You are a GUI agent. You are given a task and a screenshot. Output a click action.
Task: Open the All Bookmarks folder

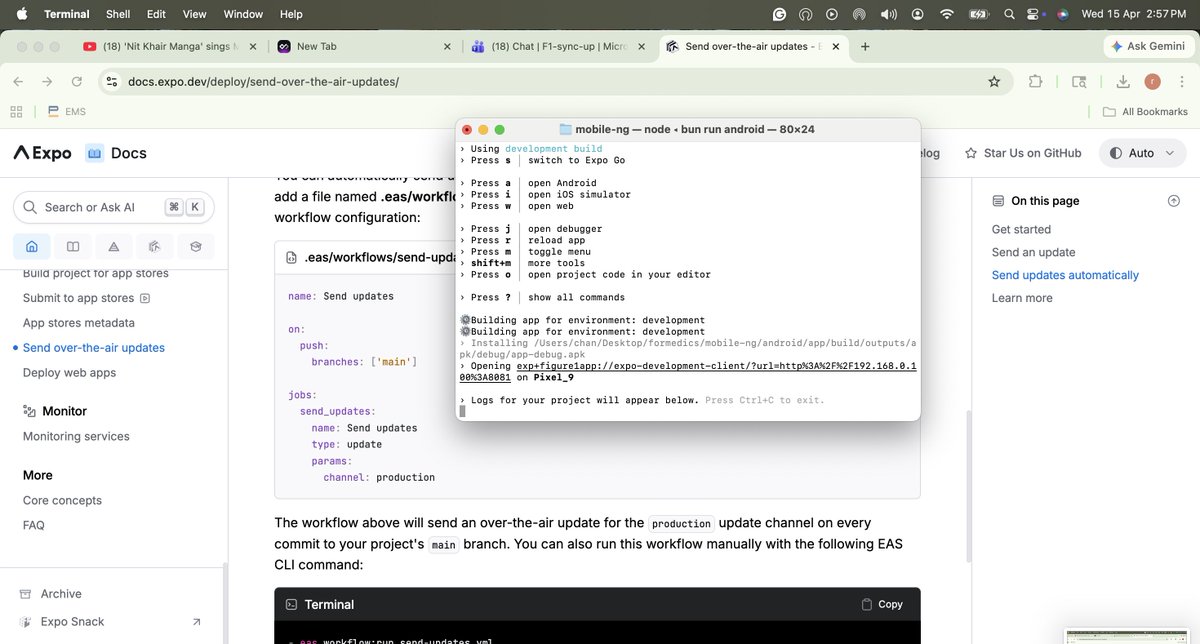1145,112
